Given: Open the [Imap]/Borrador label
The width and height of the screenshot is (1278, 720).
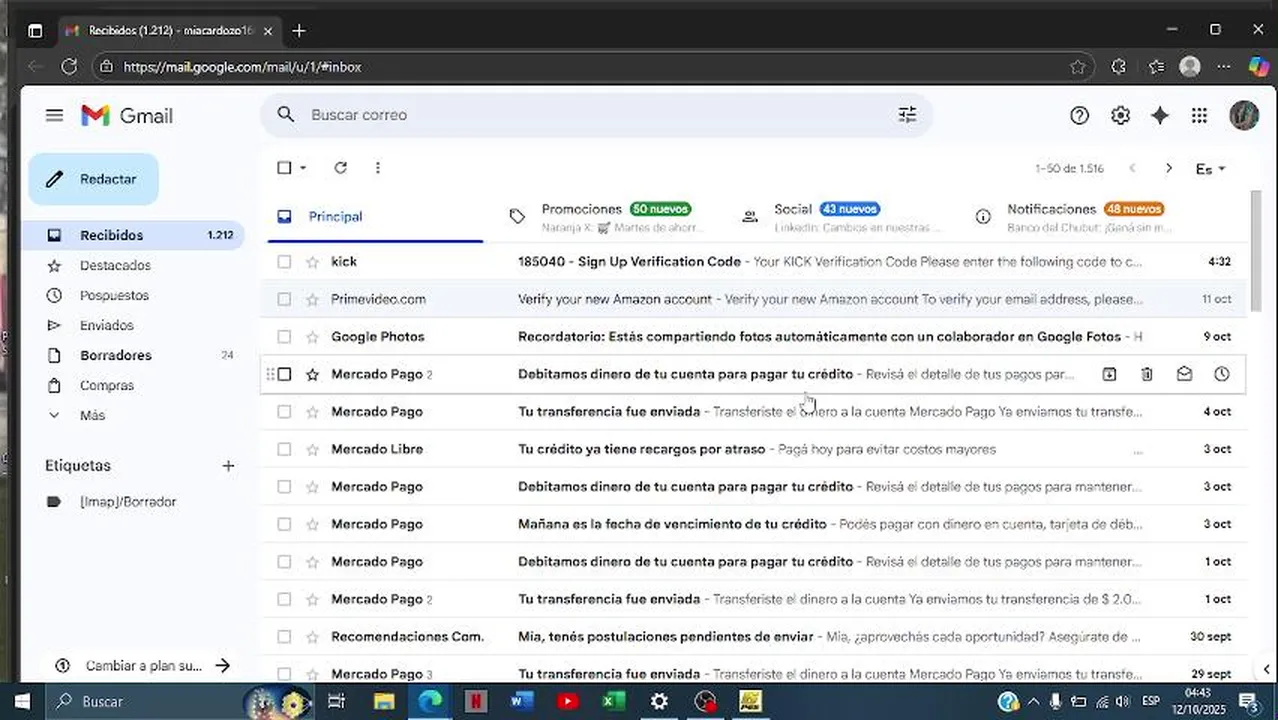Looking at the screenshot, I should coord(128,502).
